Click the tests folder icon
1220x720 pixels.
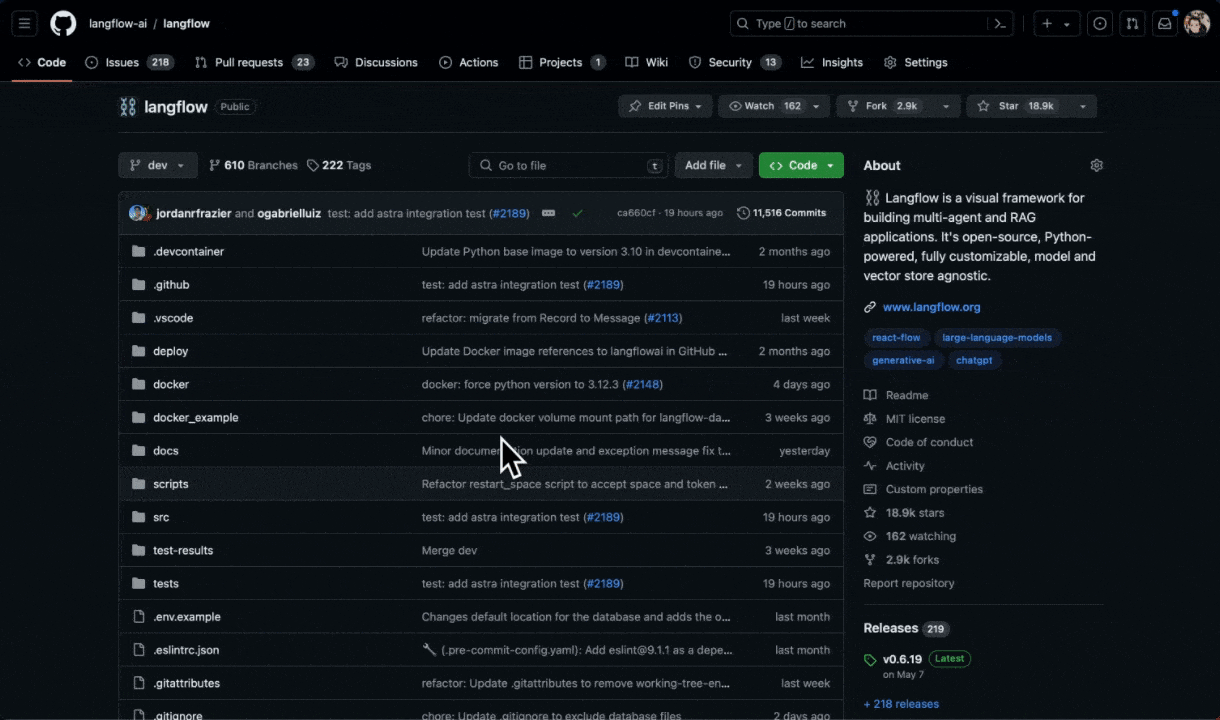(x=139, y=584)
